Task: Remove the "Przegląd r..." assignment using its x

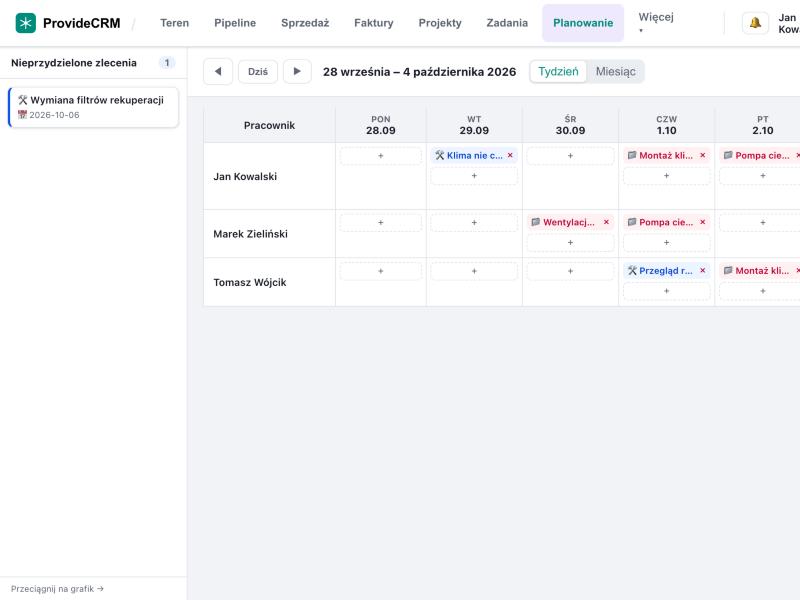Action: coord(703,270)
